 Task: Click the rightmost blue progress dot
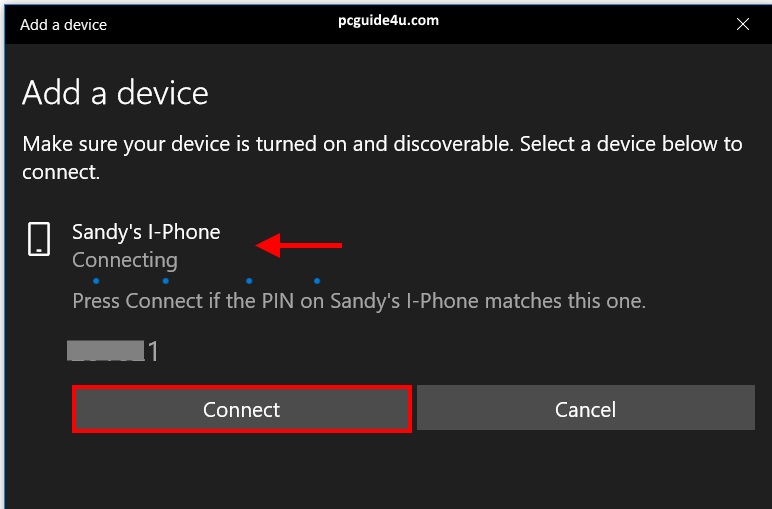[317, 281]
